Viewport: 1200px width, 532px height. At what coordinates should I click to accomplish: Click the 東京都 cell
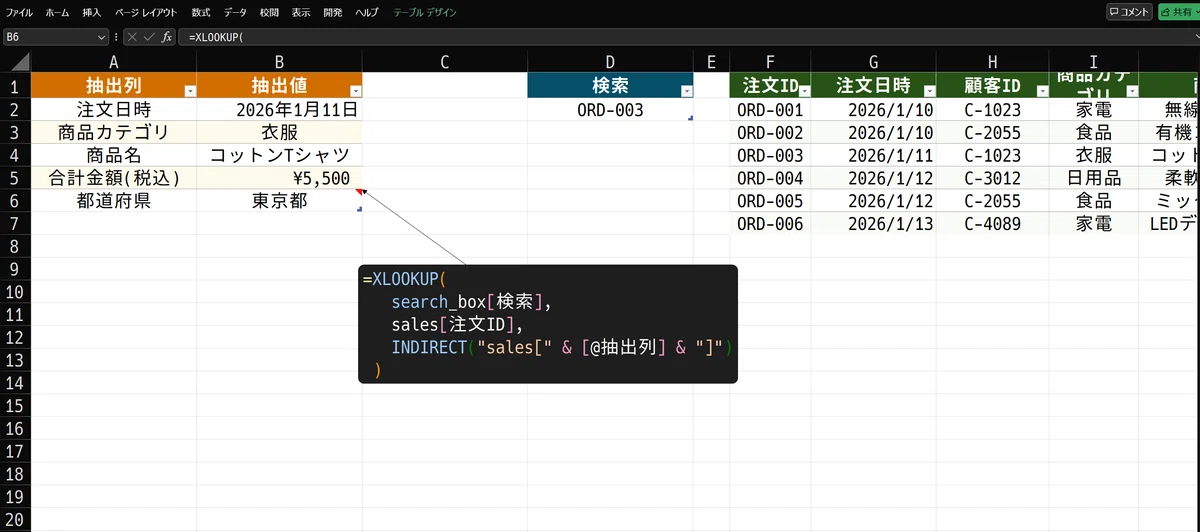(x=279, y=201)
